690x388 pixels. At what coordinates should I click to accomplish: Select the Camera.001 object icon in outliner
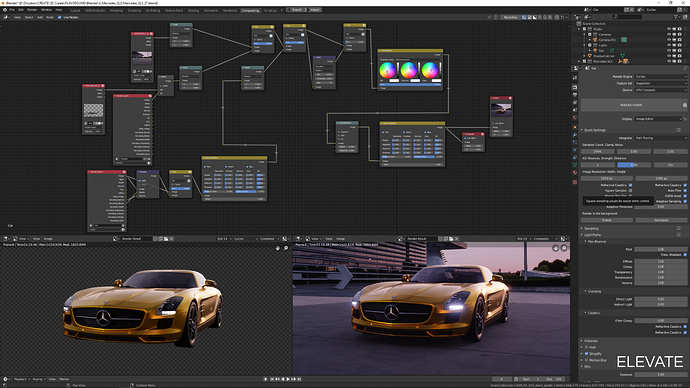[595, 40]
